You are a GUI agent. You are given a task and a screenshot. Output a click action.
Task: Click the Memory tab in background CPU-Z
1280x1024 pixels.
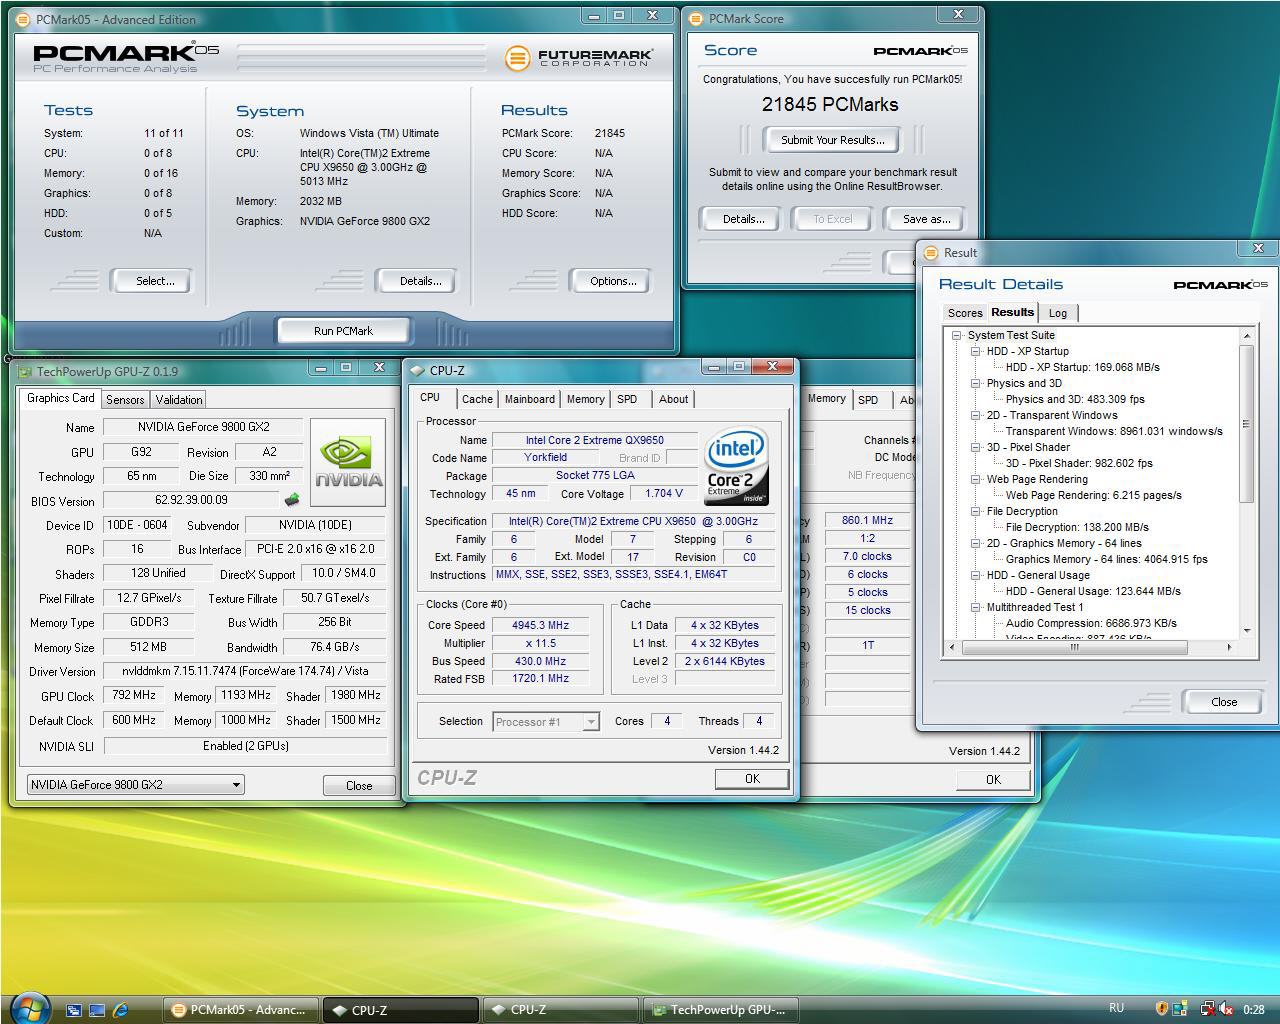pos(826,398)
